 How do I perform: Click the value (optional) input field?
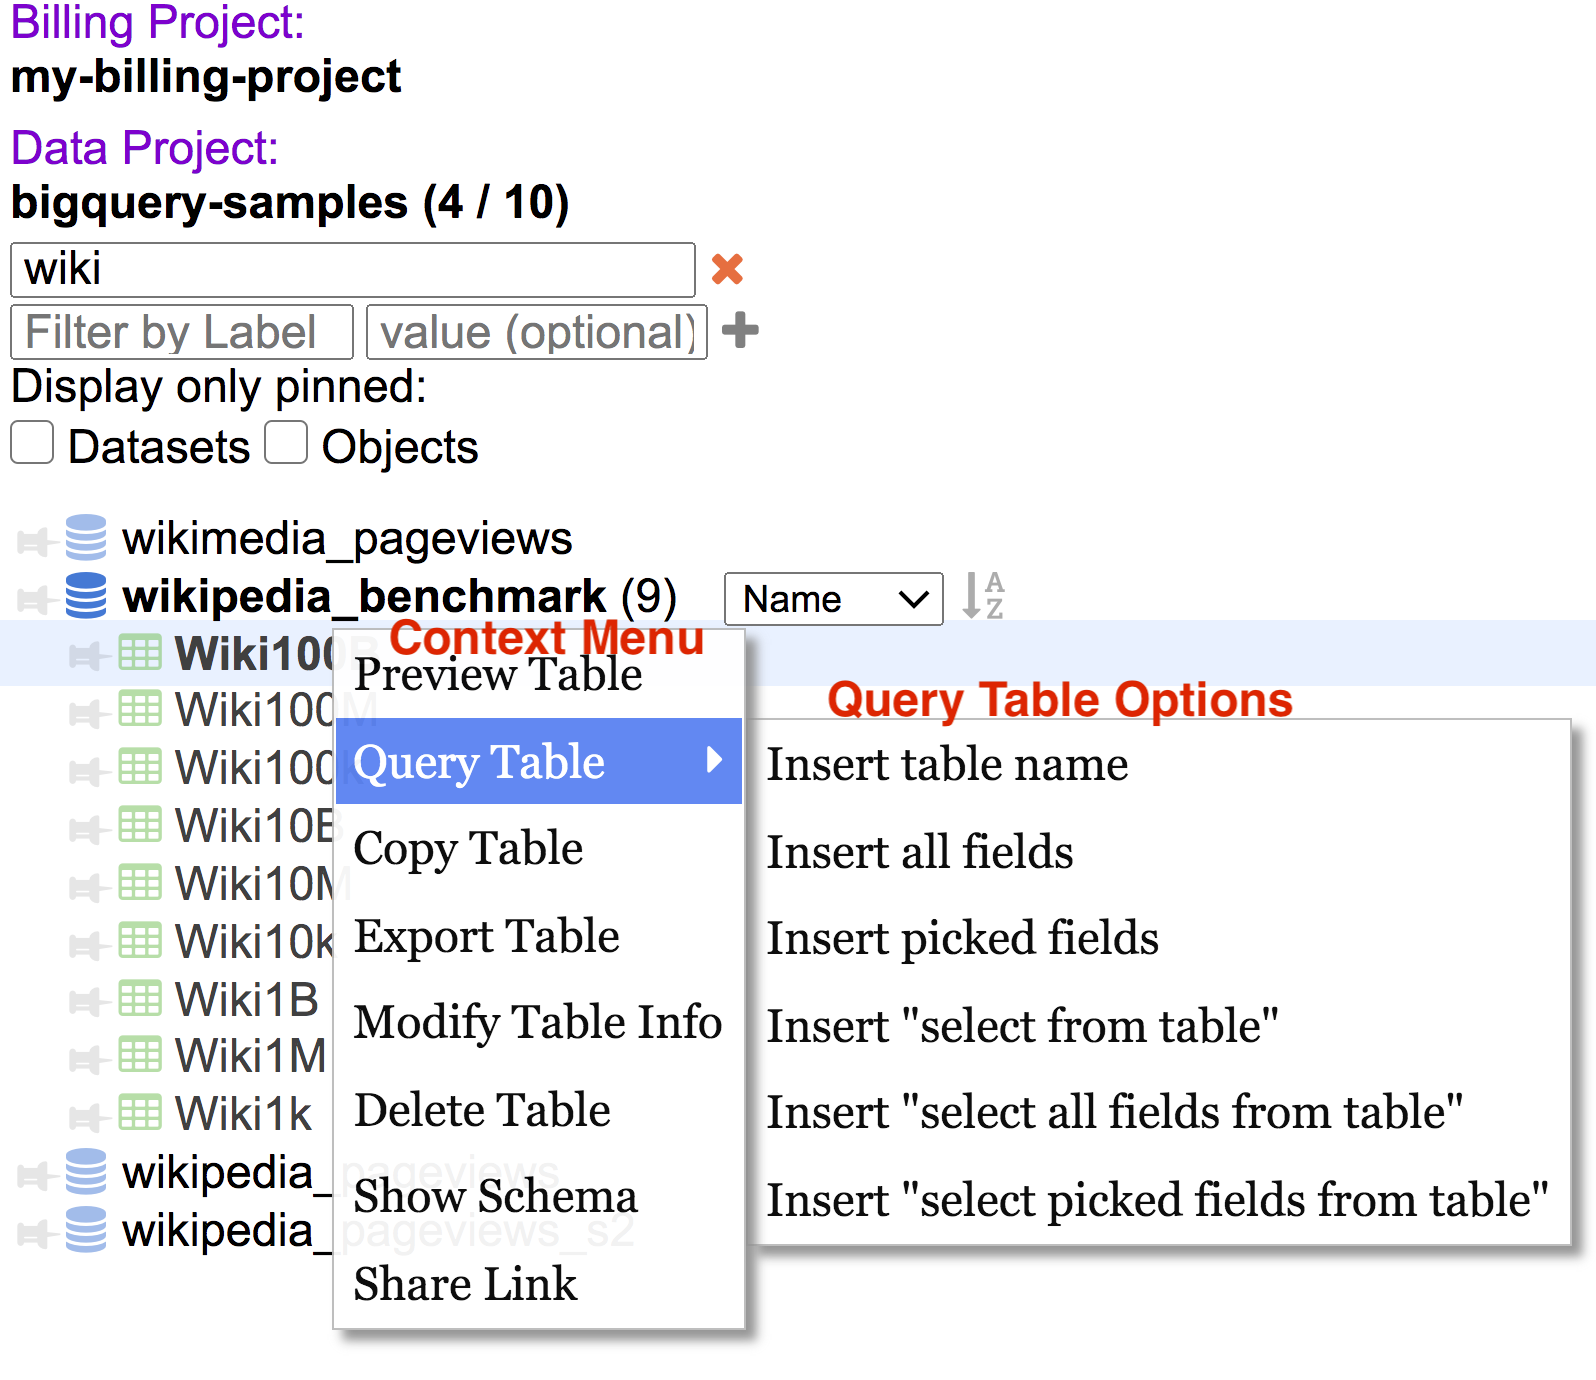coord(537,332)
